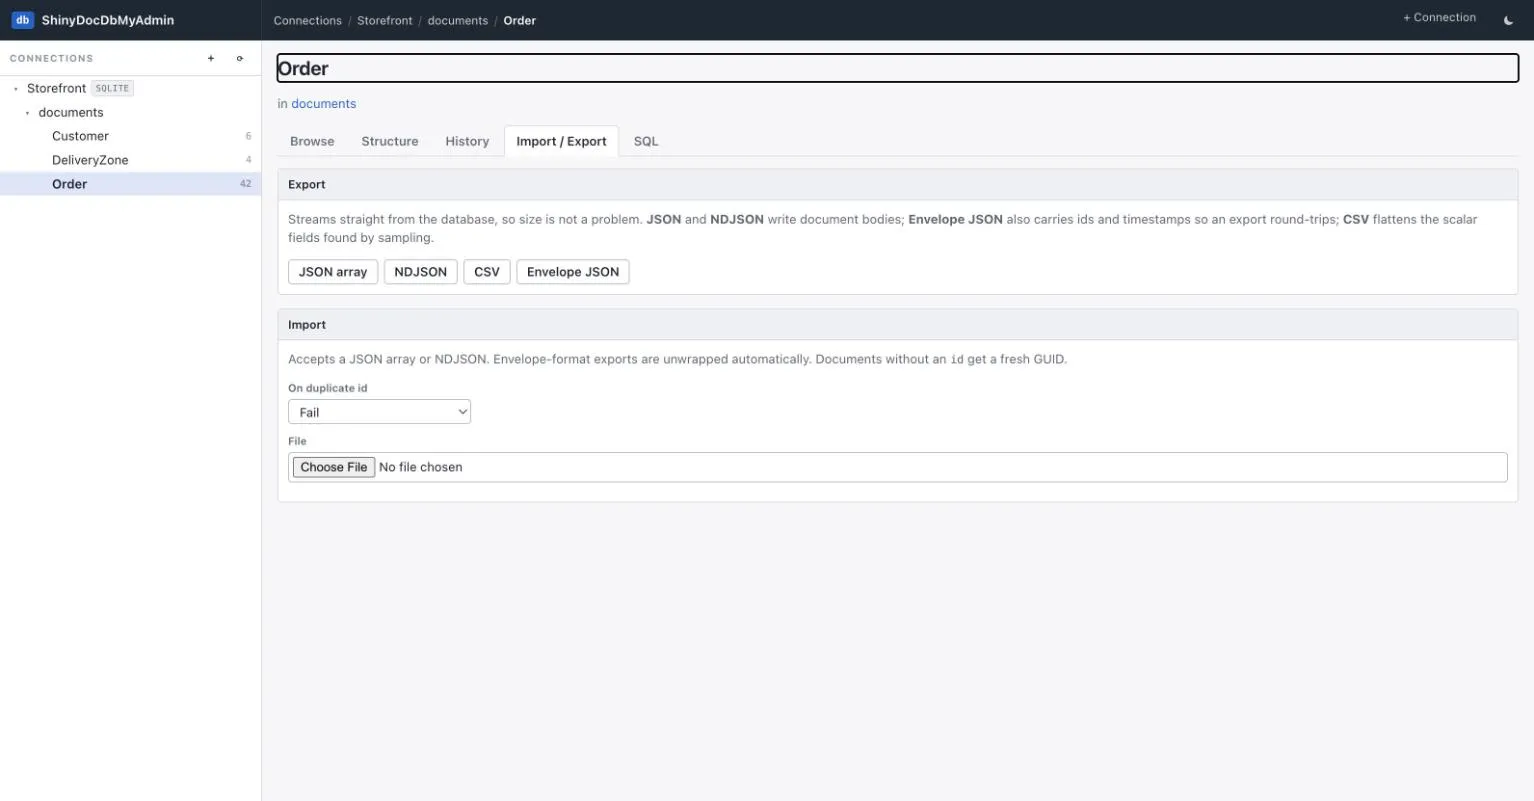Click Choose File button
1534x801 pixels.
(334, 467)
